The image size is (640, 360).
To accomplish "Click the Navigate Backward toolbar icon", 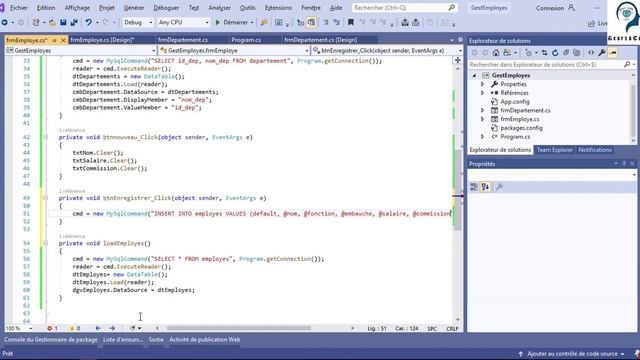I will [5, 22].
